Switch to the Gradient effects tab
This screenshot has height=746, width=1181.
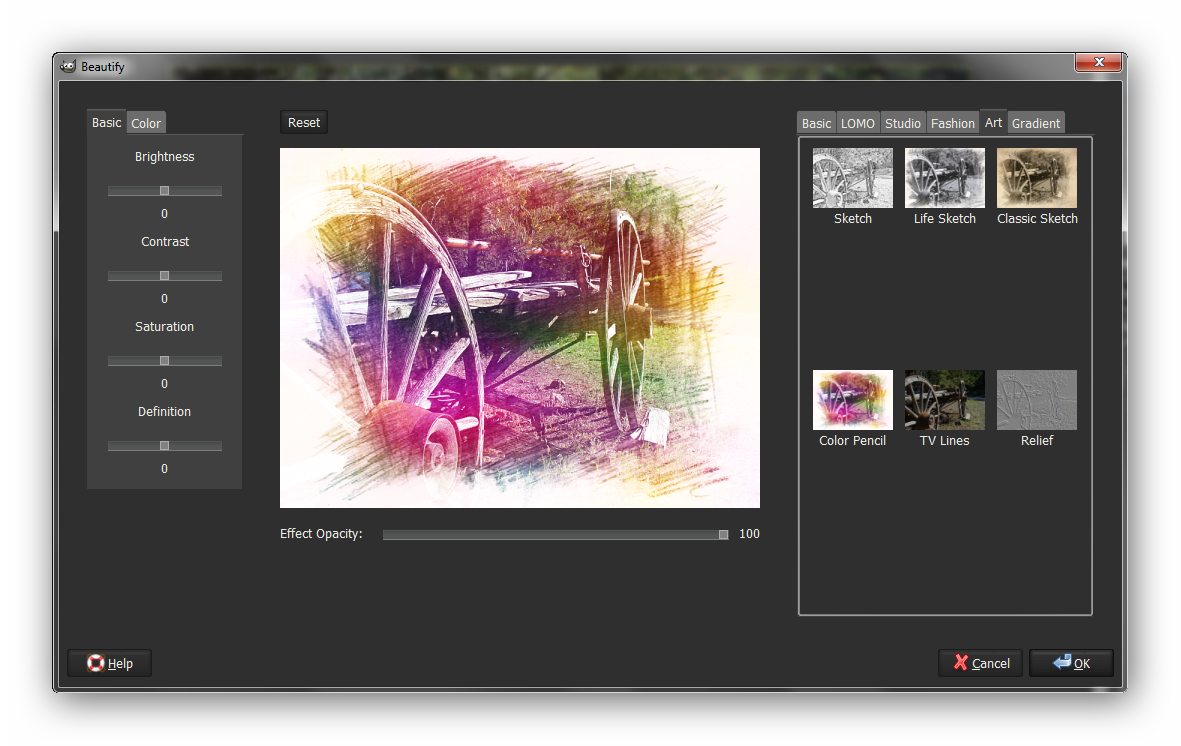1036,123
